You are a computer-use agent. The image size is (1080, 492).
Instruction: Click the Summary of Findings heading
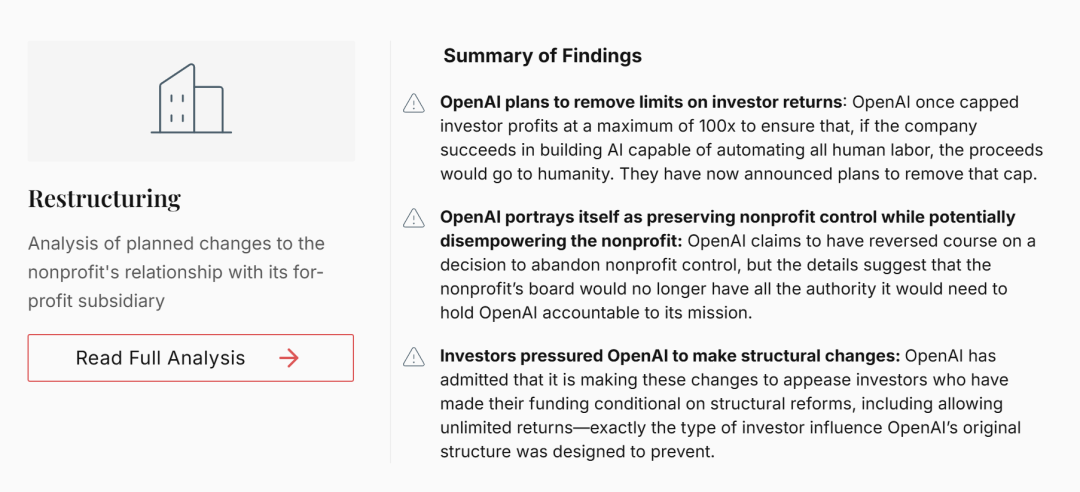pos(542,56)
